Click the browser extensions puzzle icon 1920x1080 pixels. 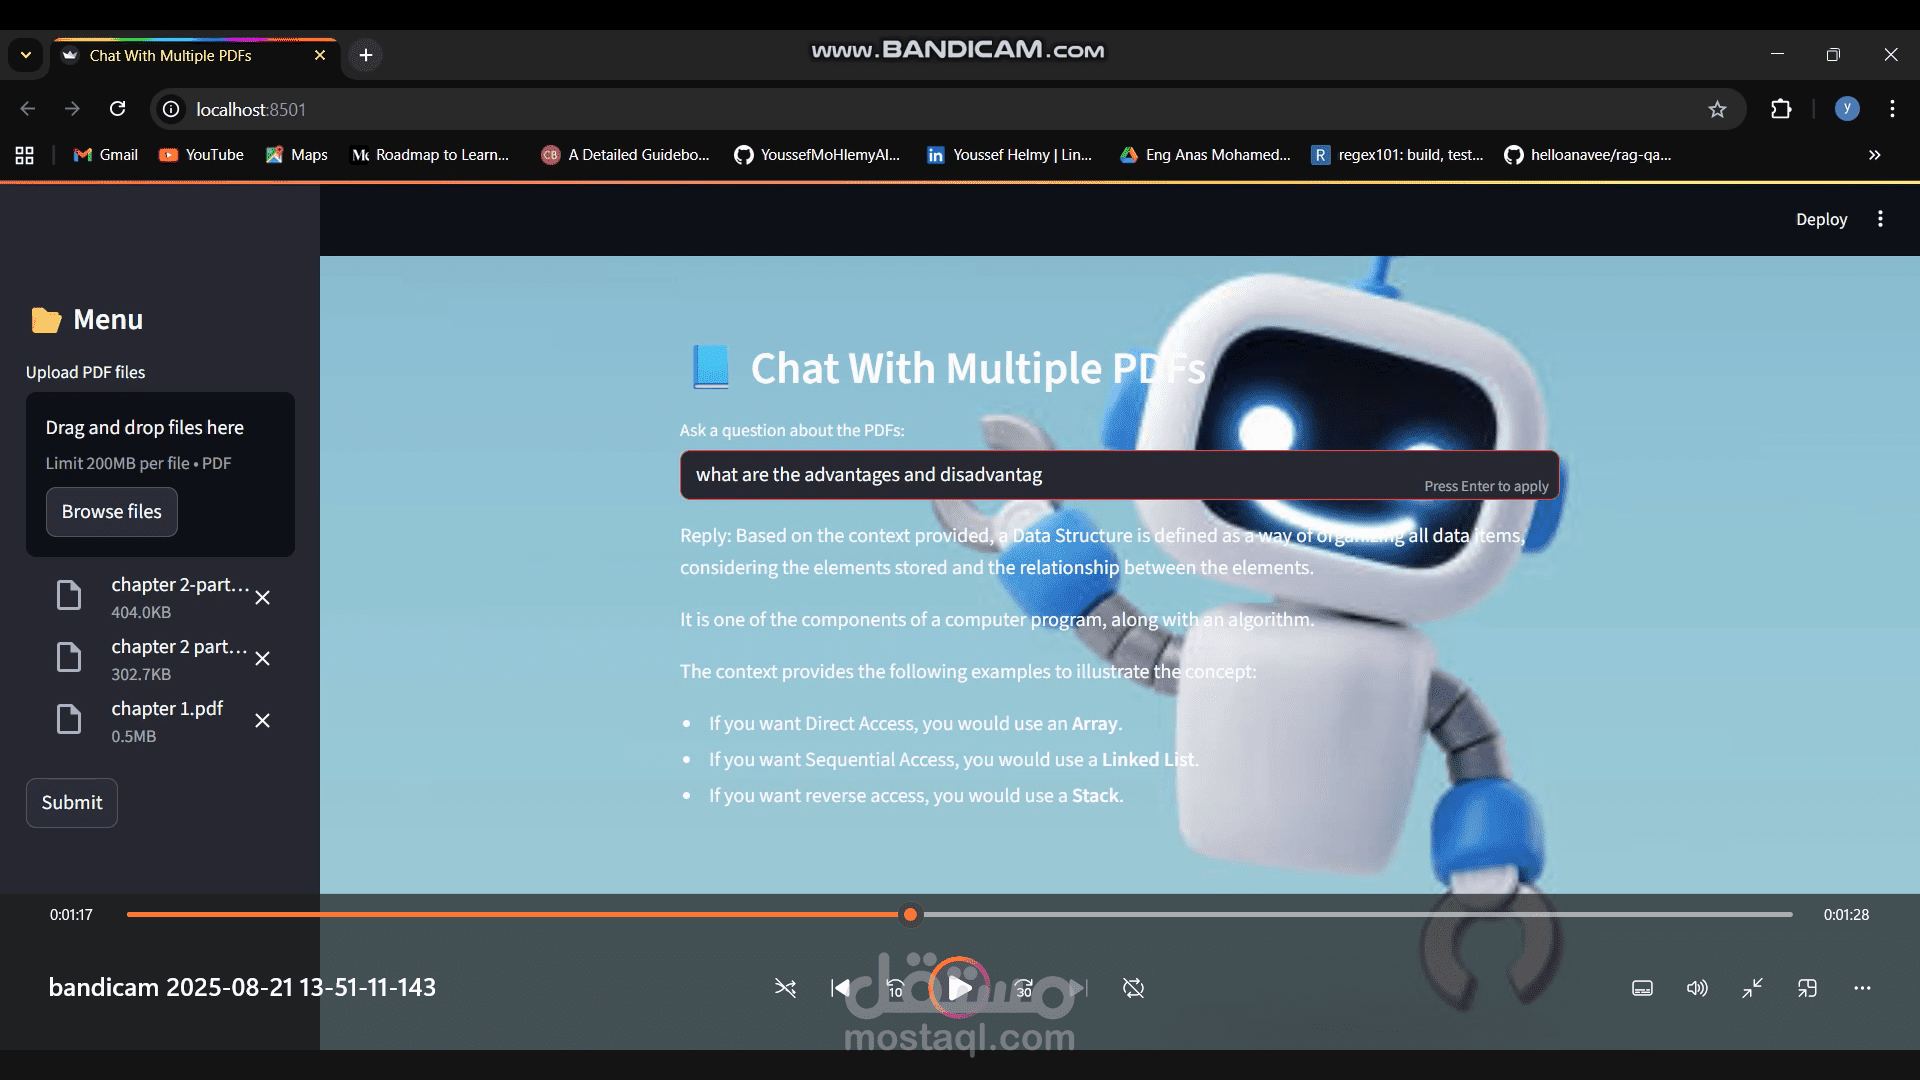[1781, 109]
